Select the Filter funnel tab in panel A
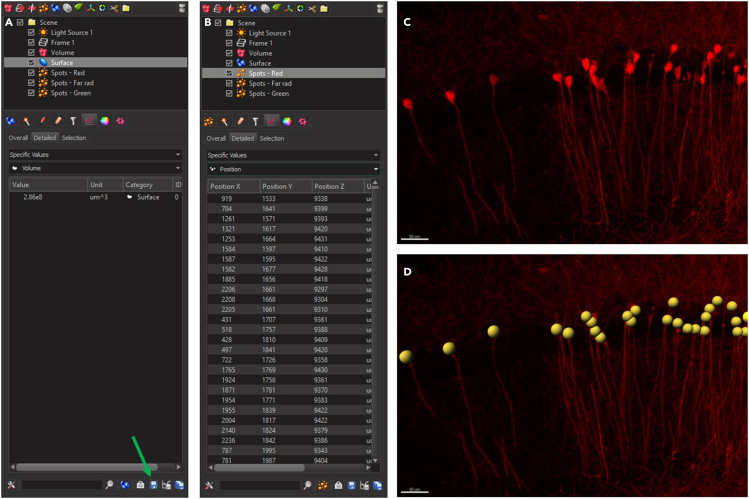This screenshot has width=749, height=499. tap(73, 121)
